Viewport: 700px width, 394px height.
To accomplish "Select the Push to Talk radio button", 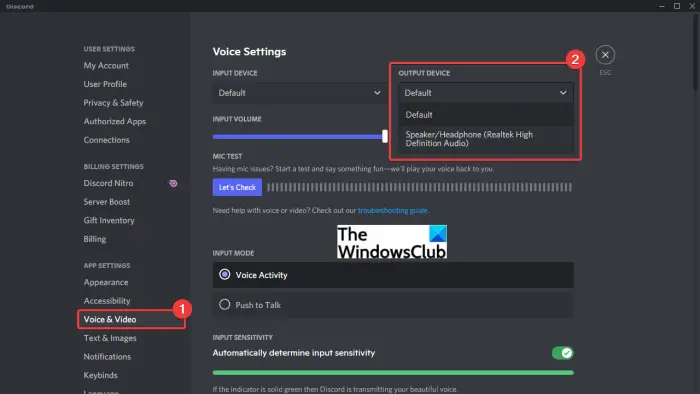I will (225, 305).
